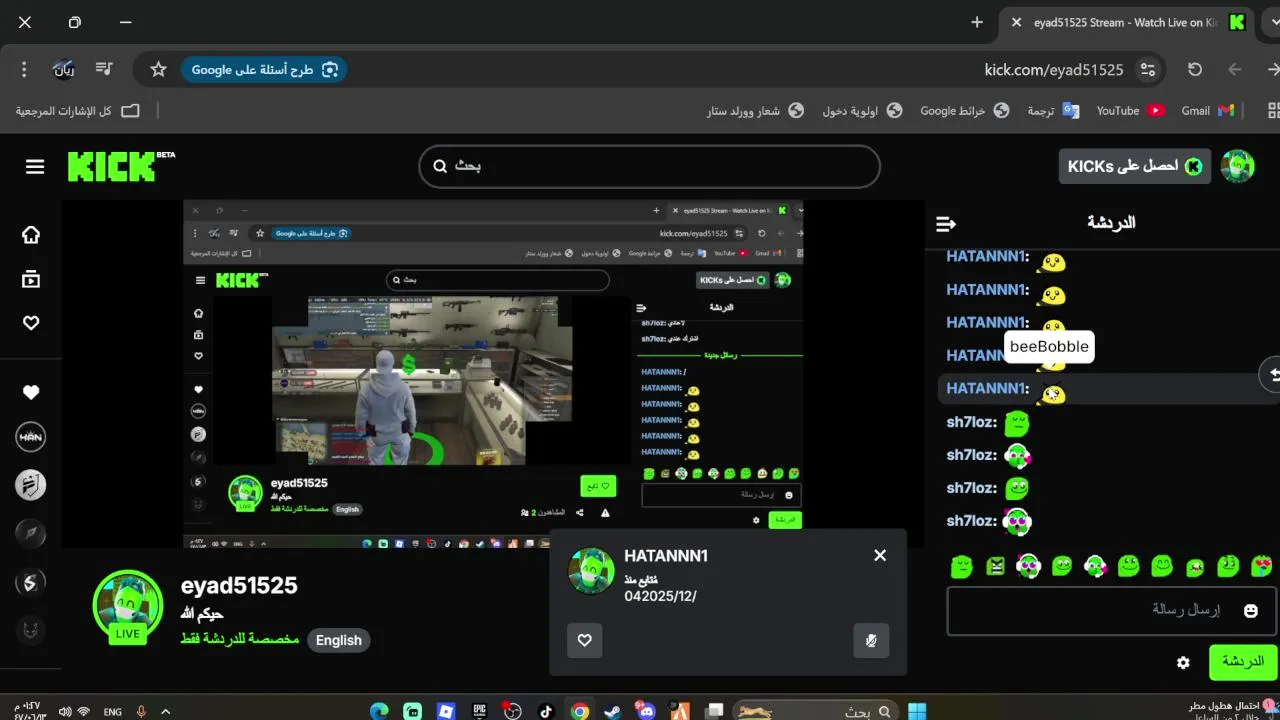
Task: Click the KICK beta logo
Action: click(121, 166)
